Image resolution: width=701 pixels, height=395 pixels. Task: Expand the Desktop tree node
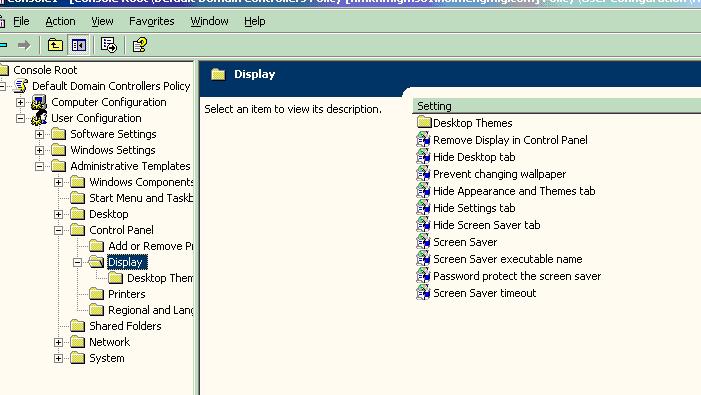[59, 214]
